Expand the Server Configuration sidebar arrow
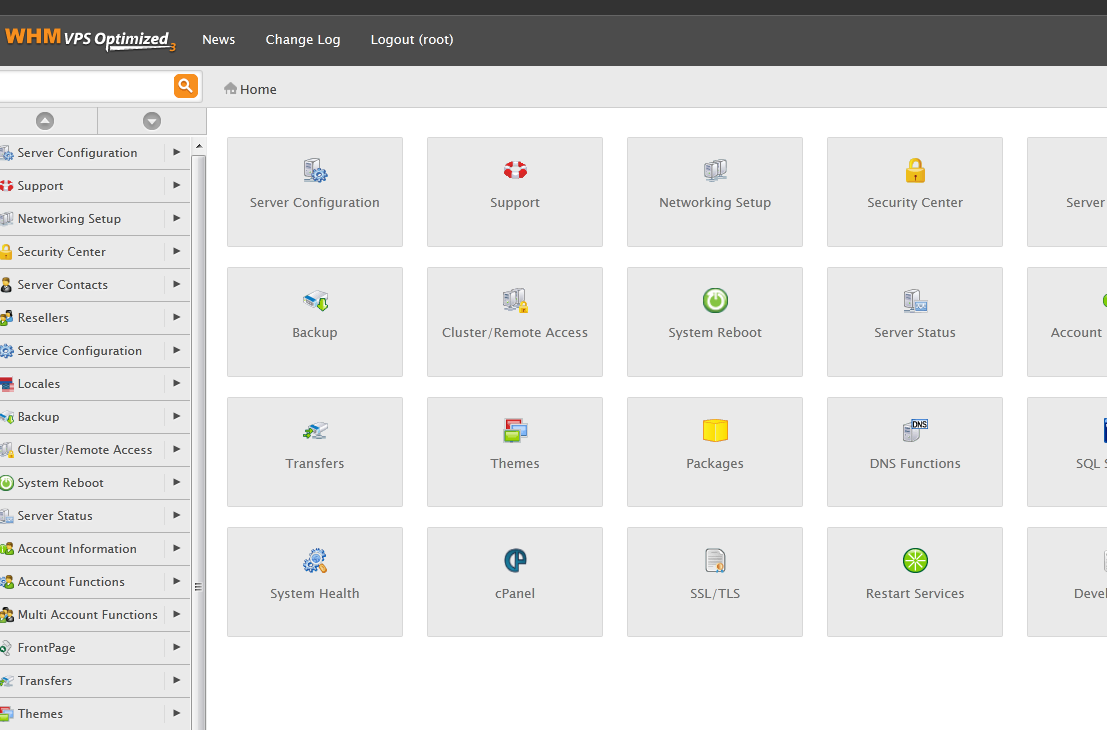 point(176,152)
